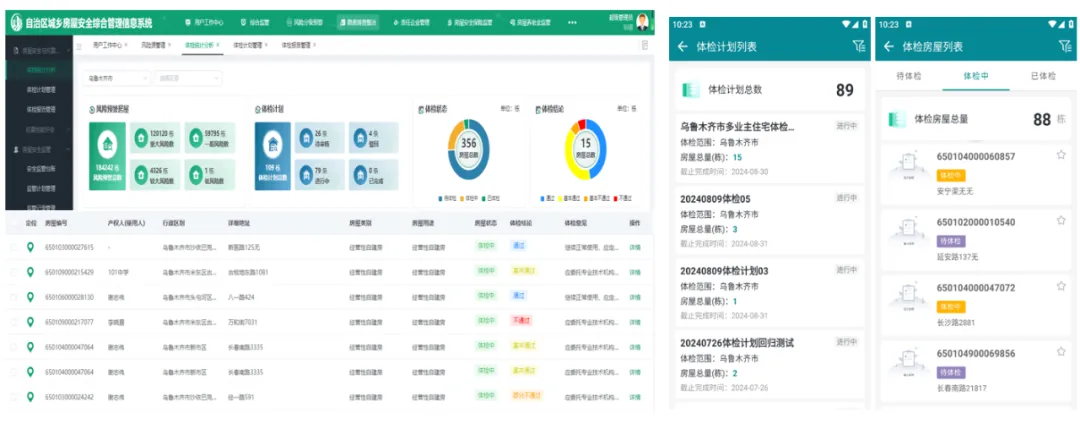1080x429 pixels.
Task: Click the icon on the 26 待审核 card
Action: tap(306, 137)
